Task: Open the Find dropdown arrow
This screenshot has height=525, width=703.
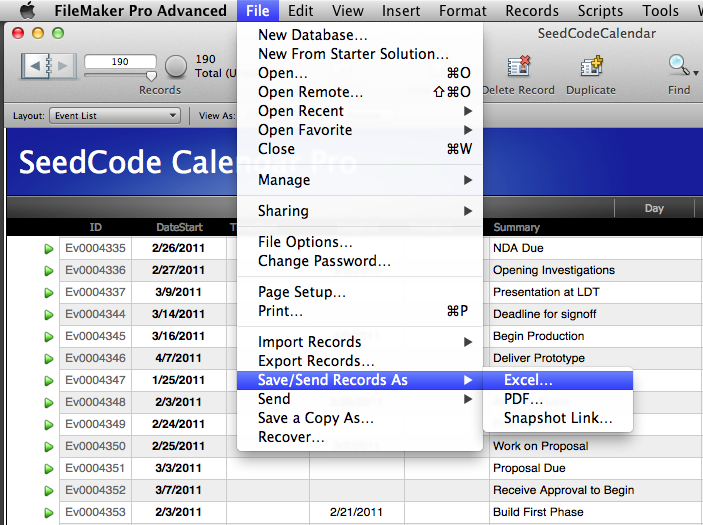Action: [695, 73]
